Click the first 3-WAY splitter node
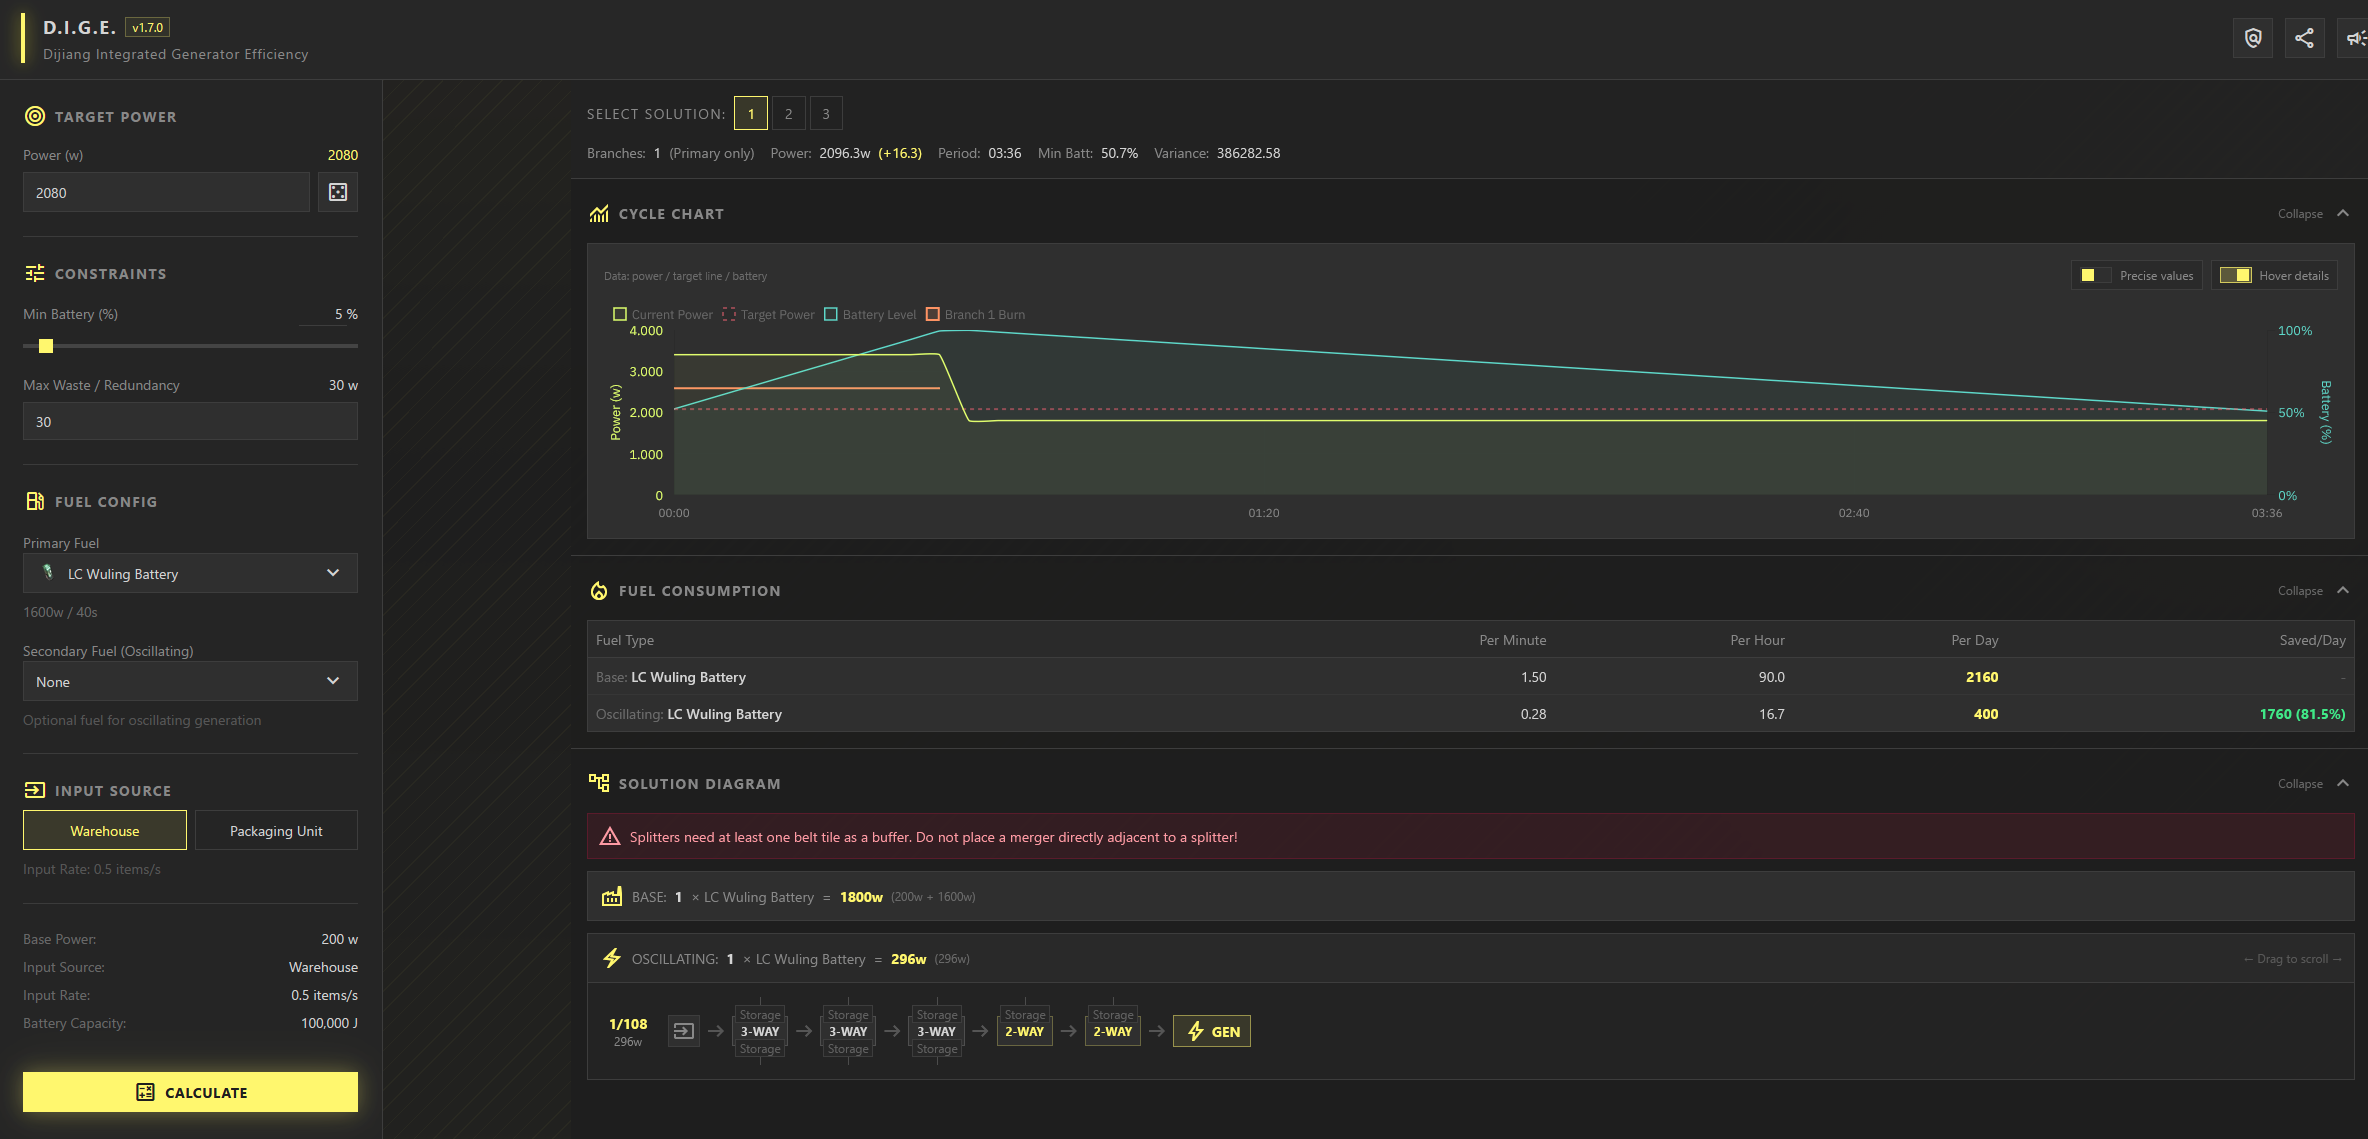 tap(760, 1031)
